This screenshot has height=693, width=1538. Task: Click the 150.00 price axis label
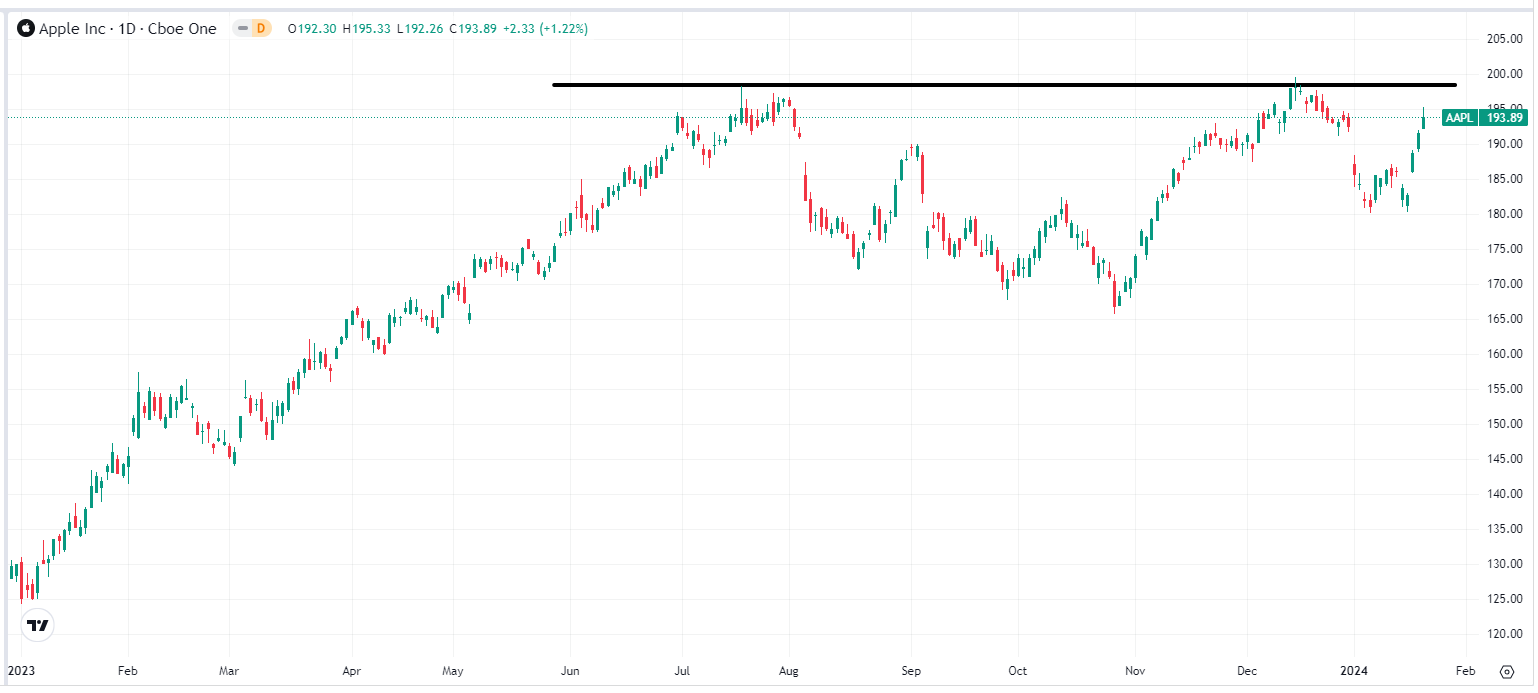pos(1504,424)
